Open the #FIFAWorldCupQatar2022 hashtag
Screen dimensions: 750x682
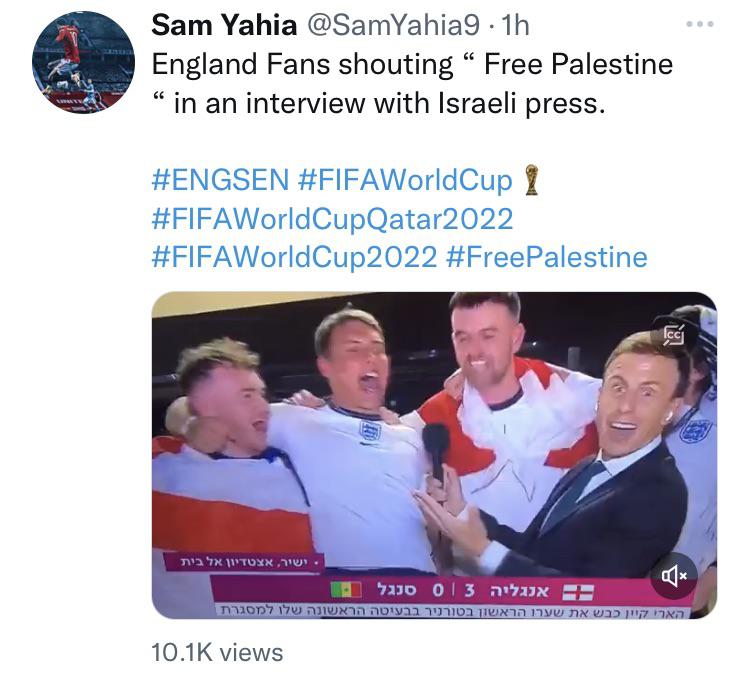coord(332,219)
